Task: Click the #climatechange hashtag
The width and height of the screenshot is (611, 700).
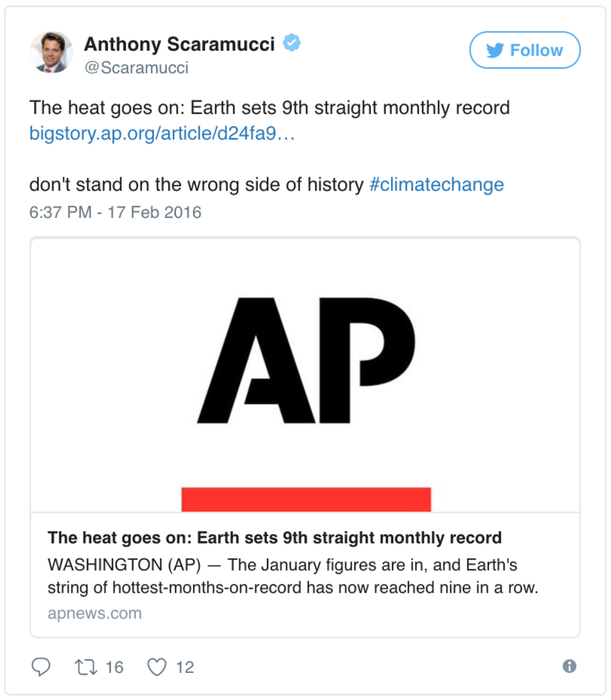Action: click(x=436, y=185)
